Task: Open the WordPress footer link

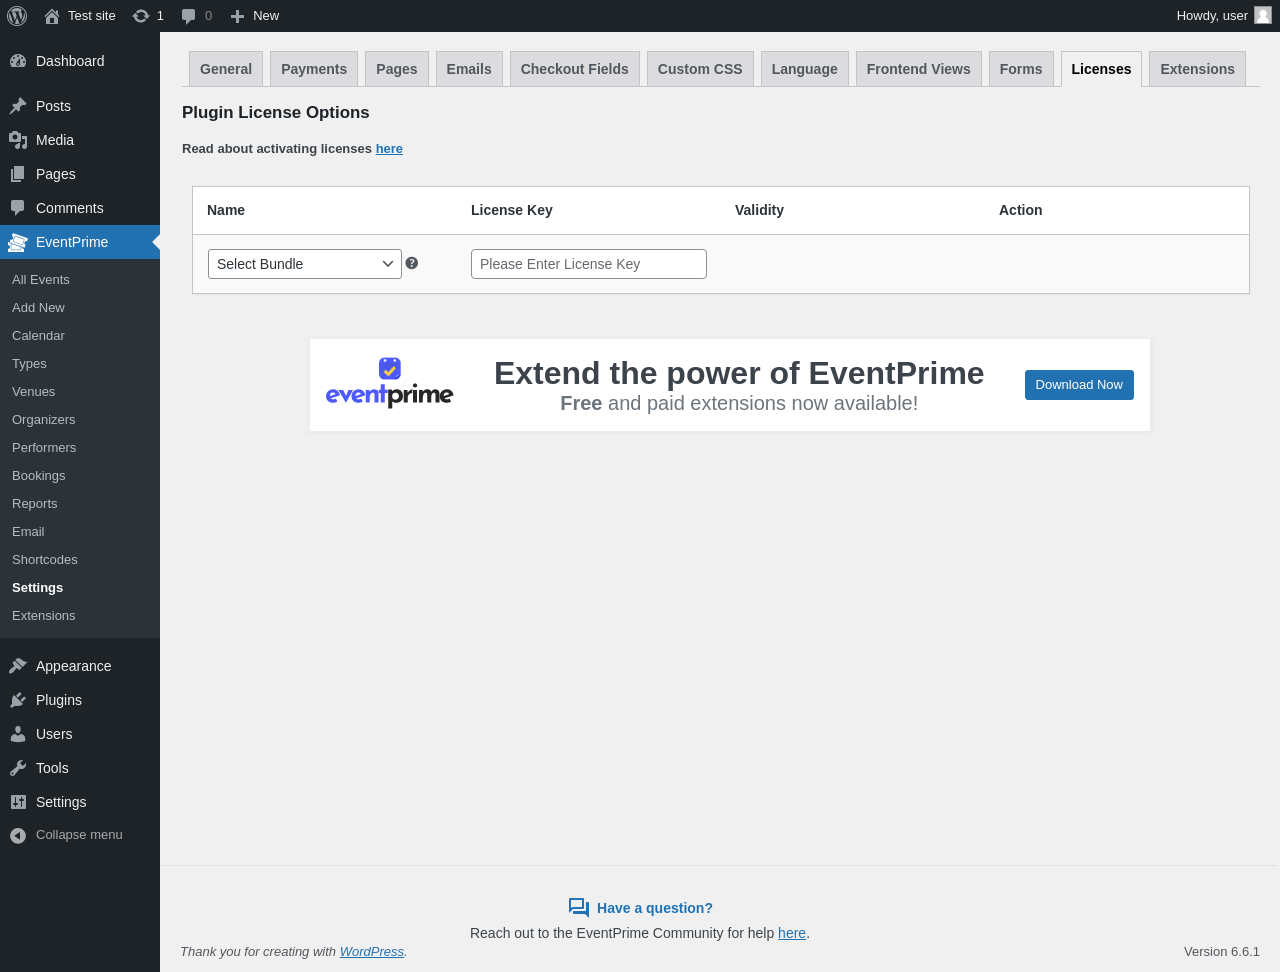Action: pyautogui.click(x=372, y=952)
